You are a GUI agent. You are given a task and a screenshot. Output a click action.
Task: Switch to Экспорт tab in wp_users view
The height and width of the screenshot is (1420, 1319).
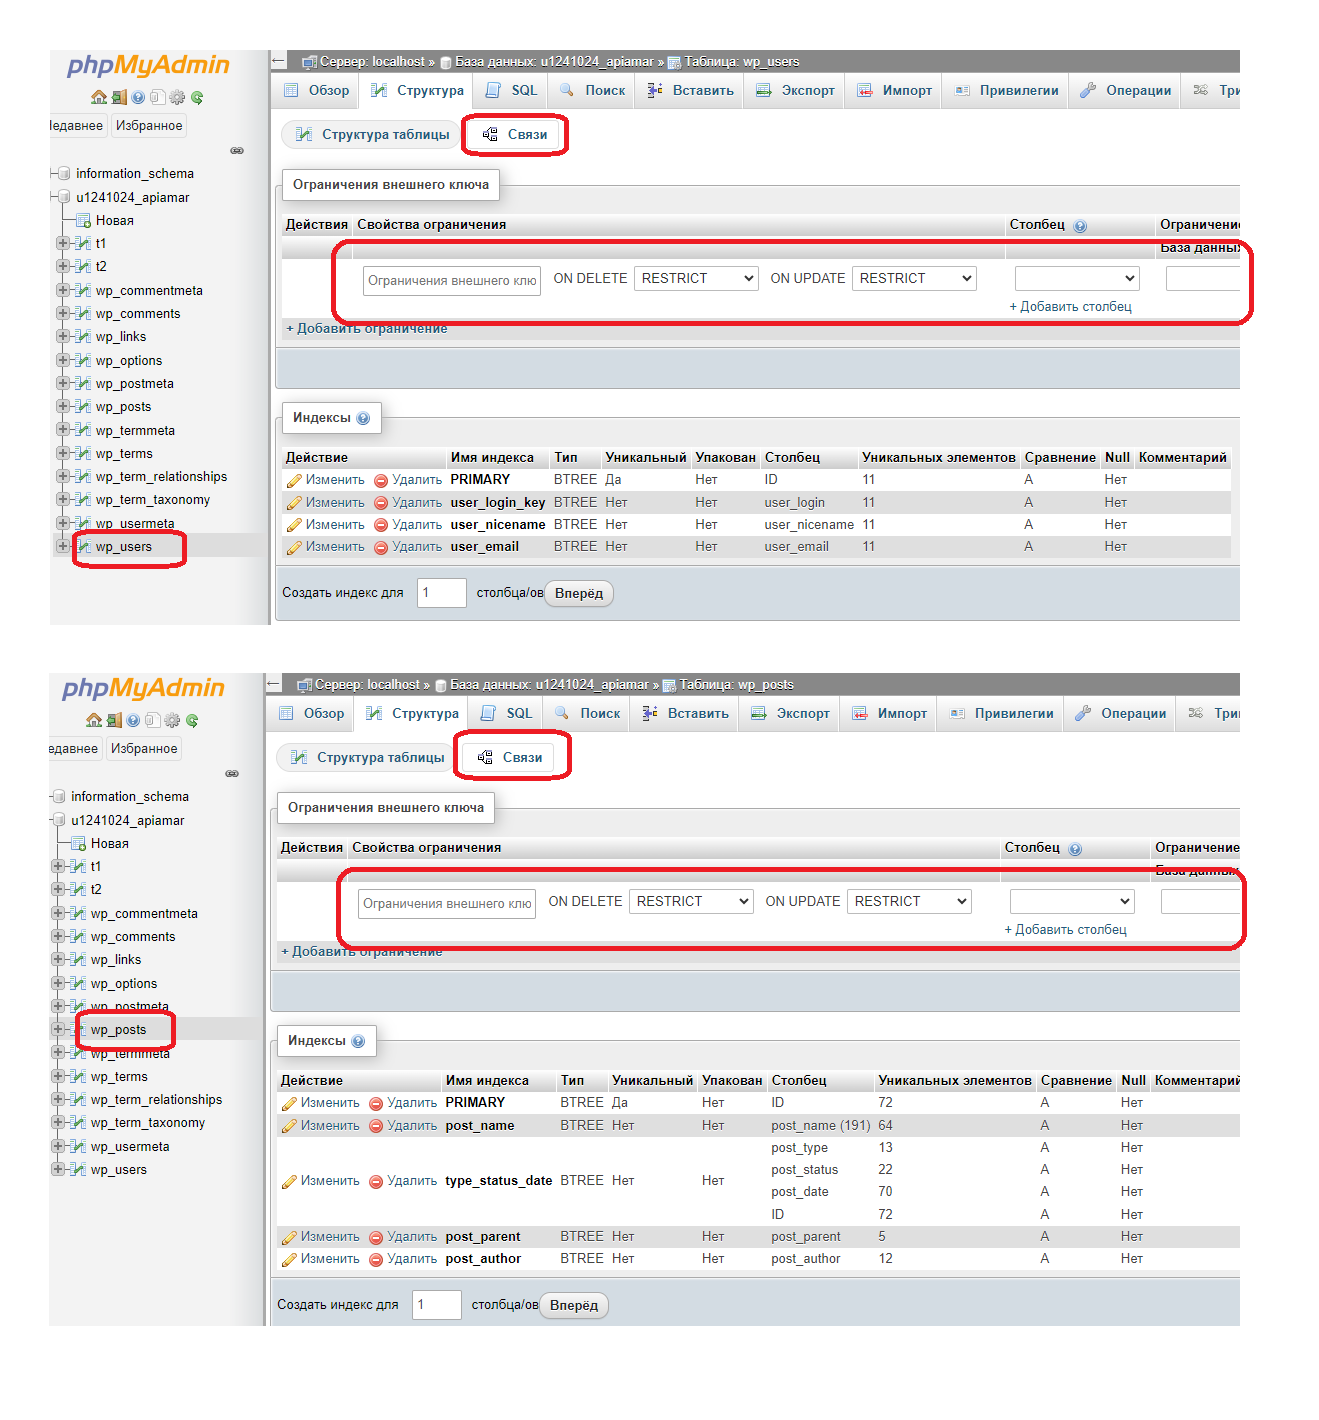[795, 91]
